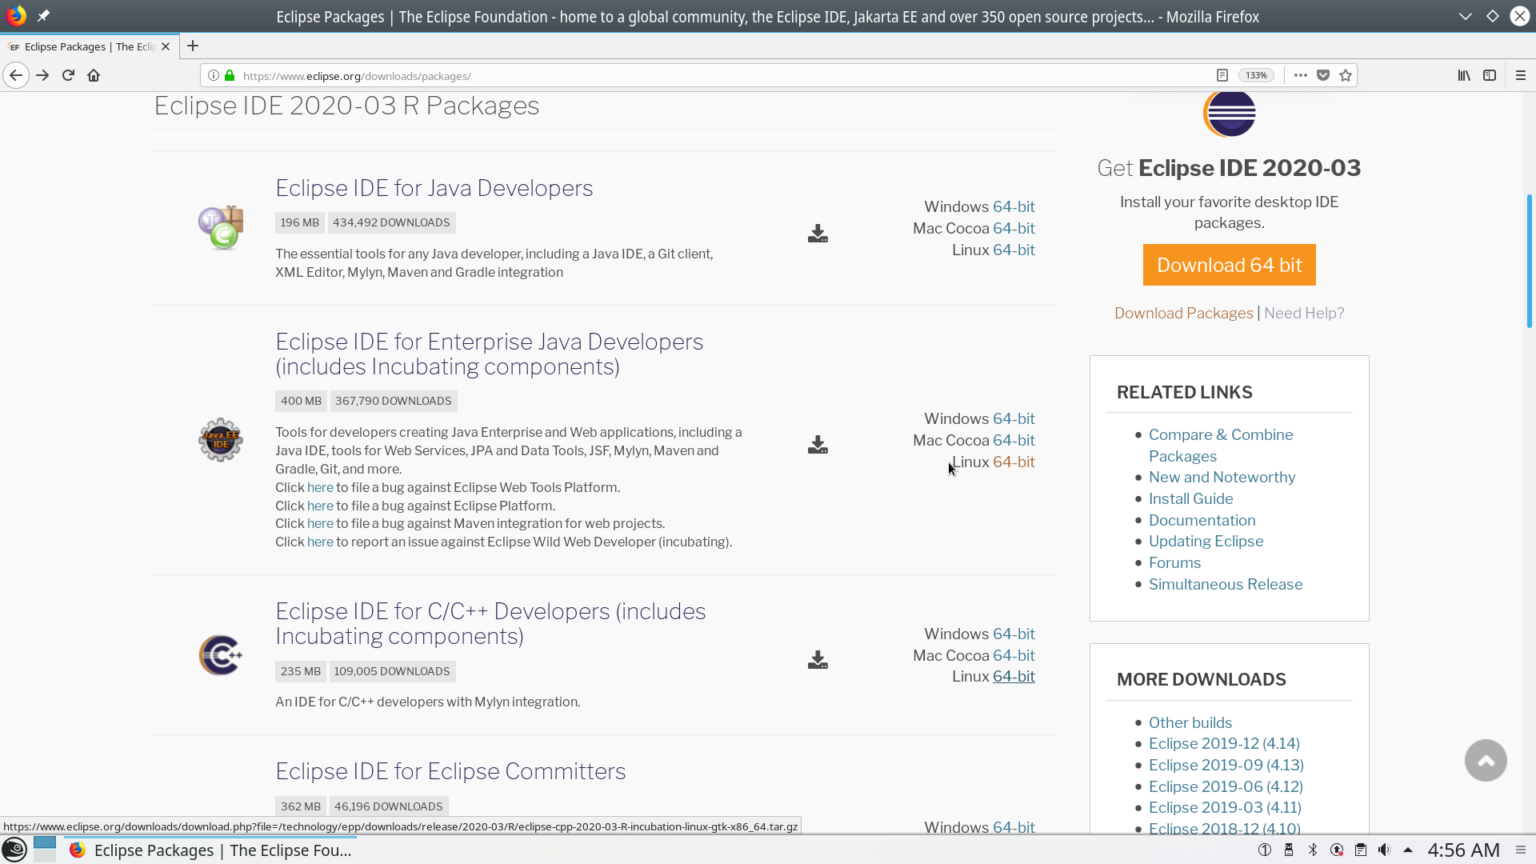The image size is (1536, 864).
Task: Click download icon beside C/C++ Developers package
Action: tap(817, 659)
